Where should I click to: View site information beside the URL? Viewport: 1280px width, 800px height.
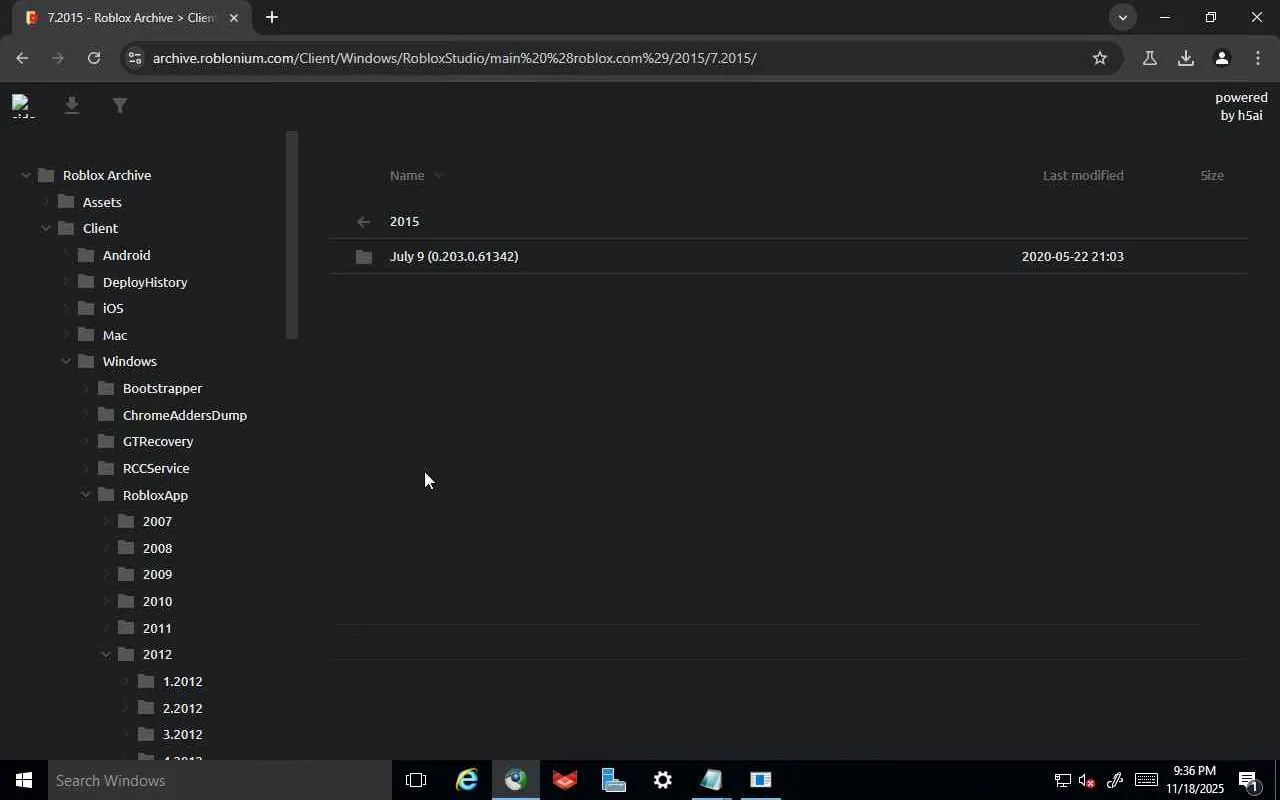(135, 58)
